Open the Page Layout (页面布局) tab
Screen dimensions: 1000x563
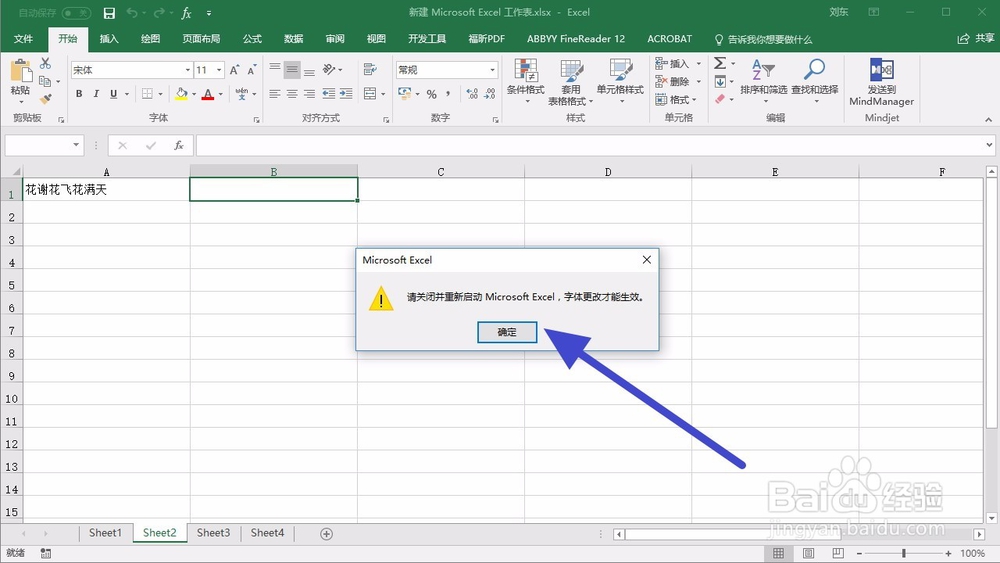[202, 39]
